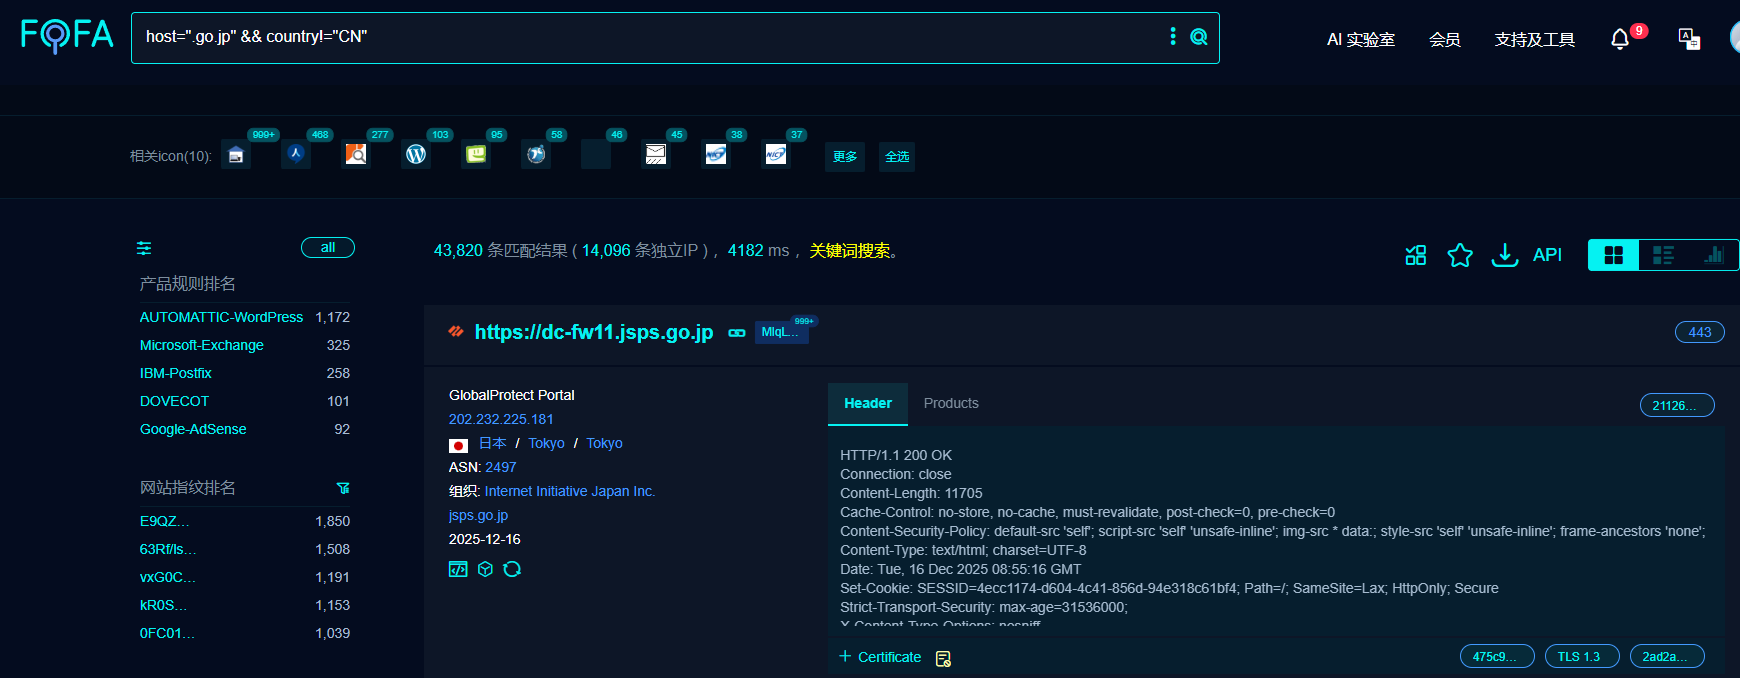Switch to the Products tab
This screenshot has height=678, width=1740.
(x=951, y=403)
